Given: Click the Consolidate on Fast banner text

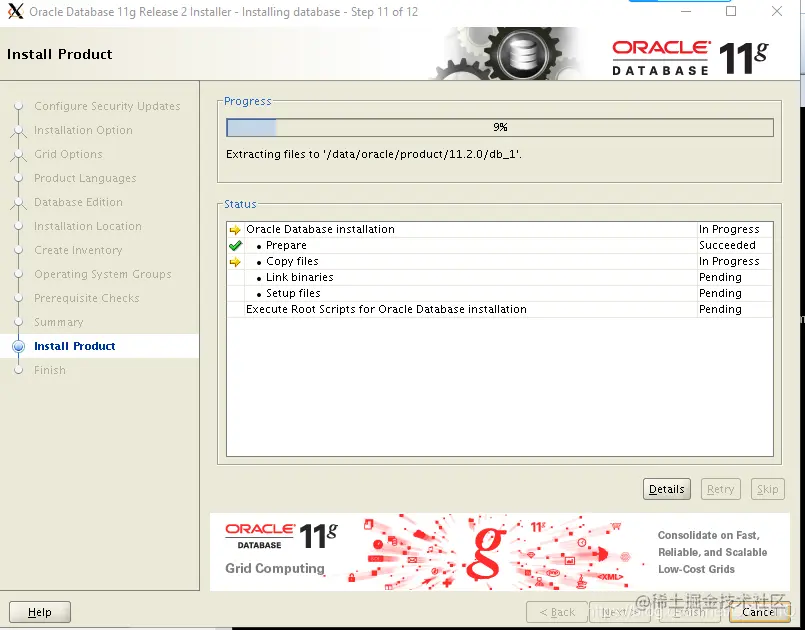Looking at the screenshot, I should pos(713,552).
